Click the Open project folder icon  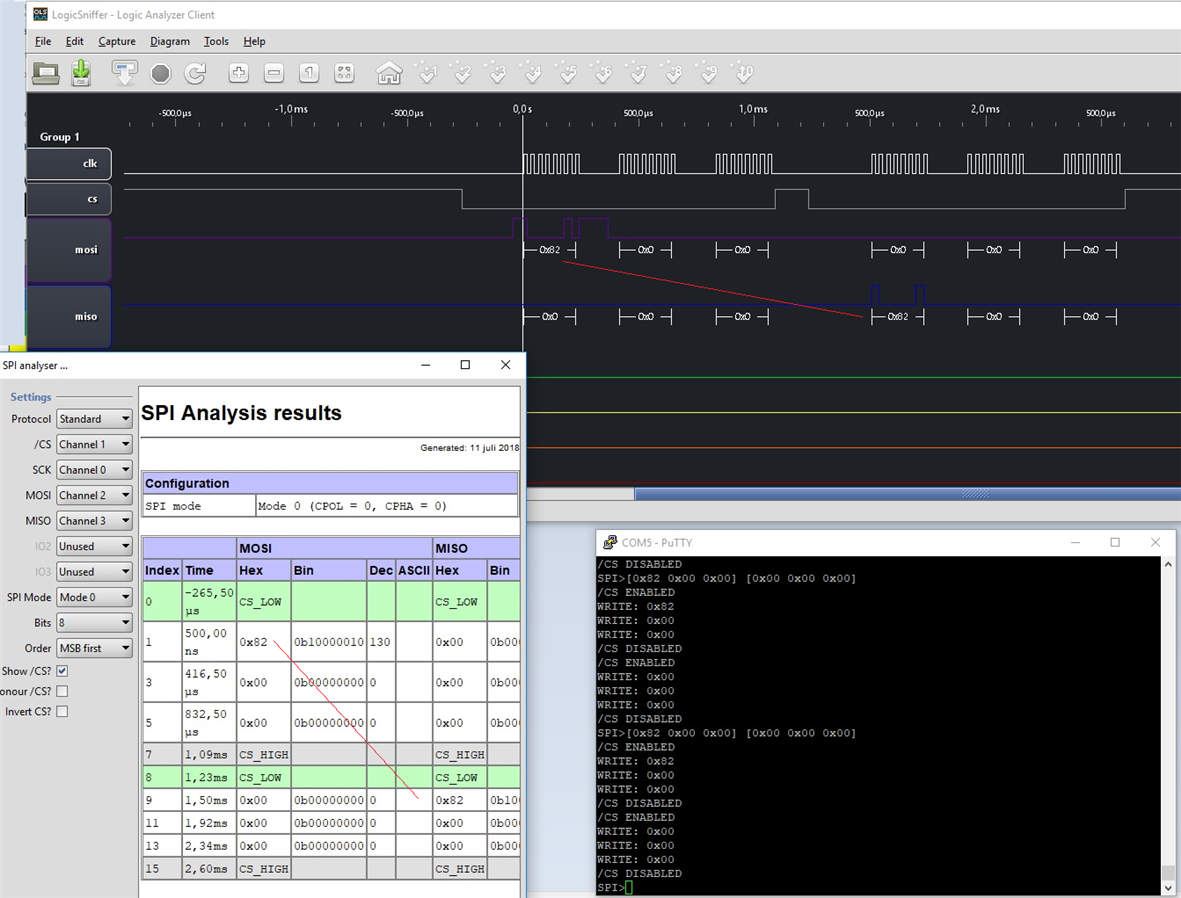46,73
